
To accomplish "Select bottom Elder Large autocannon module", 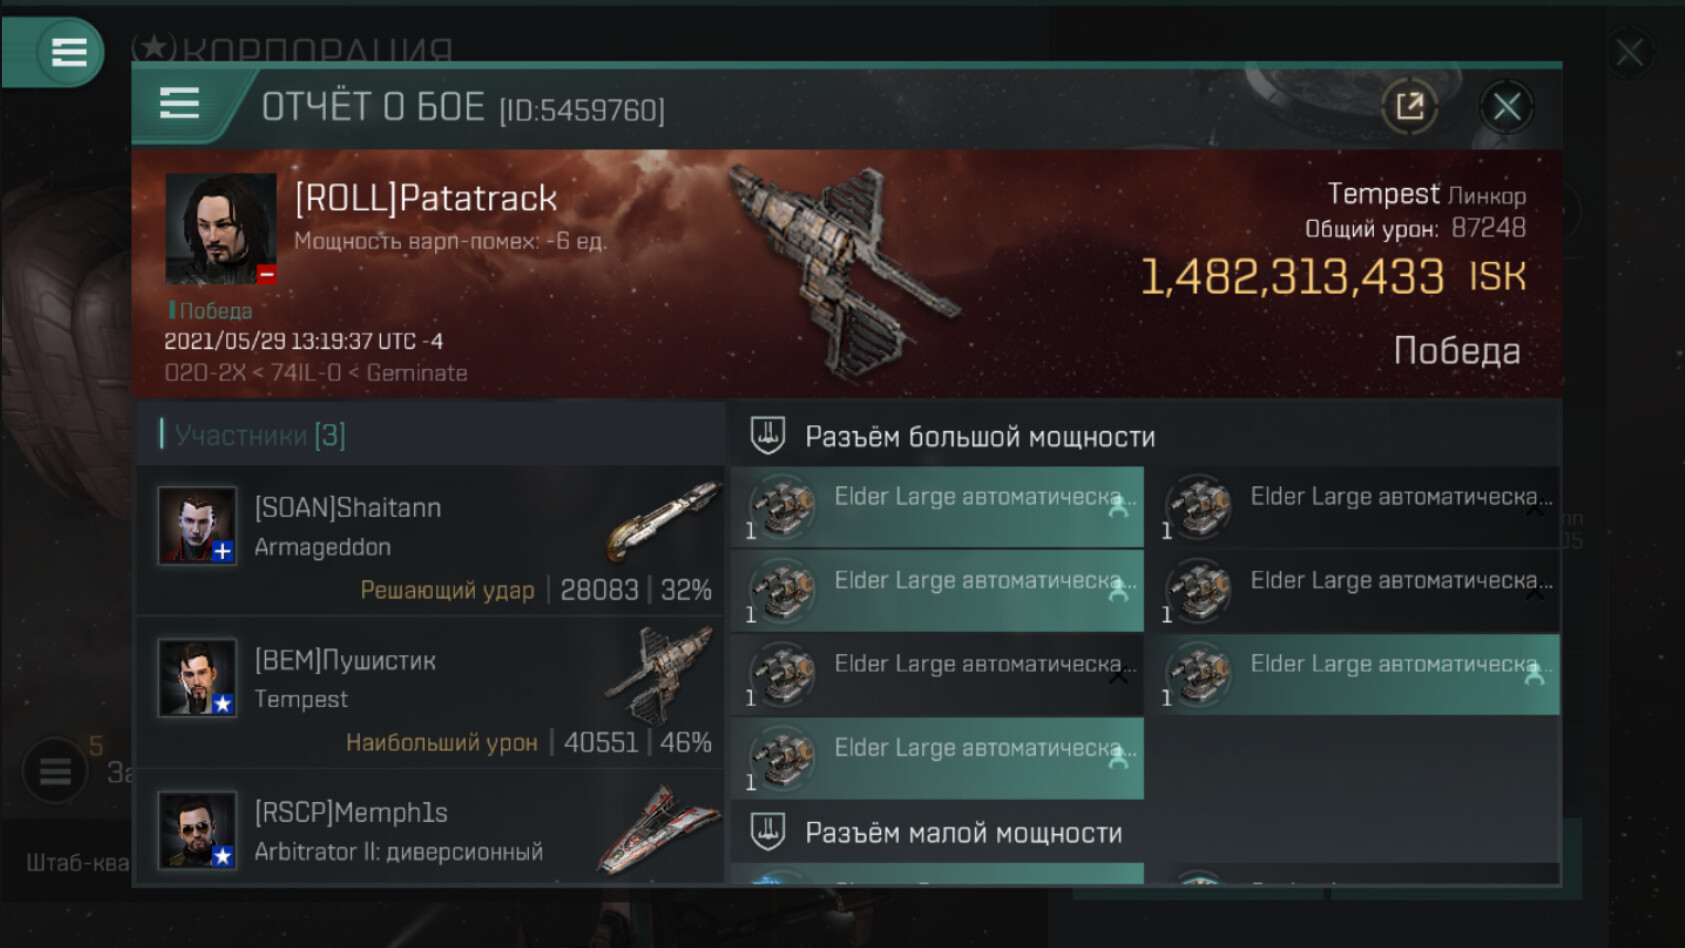I will click(x=938, y=758).
